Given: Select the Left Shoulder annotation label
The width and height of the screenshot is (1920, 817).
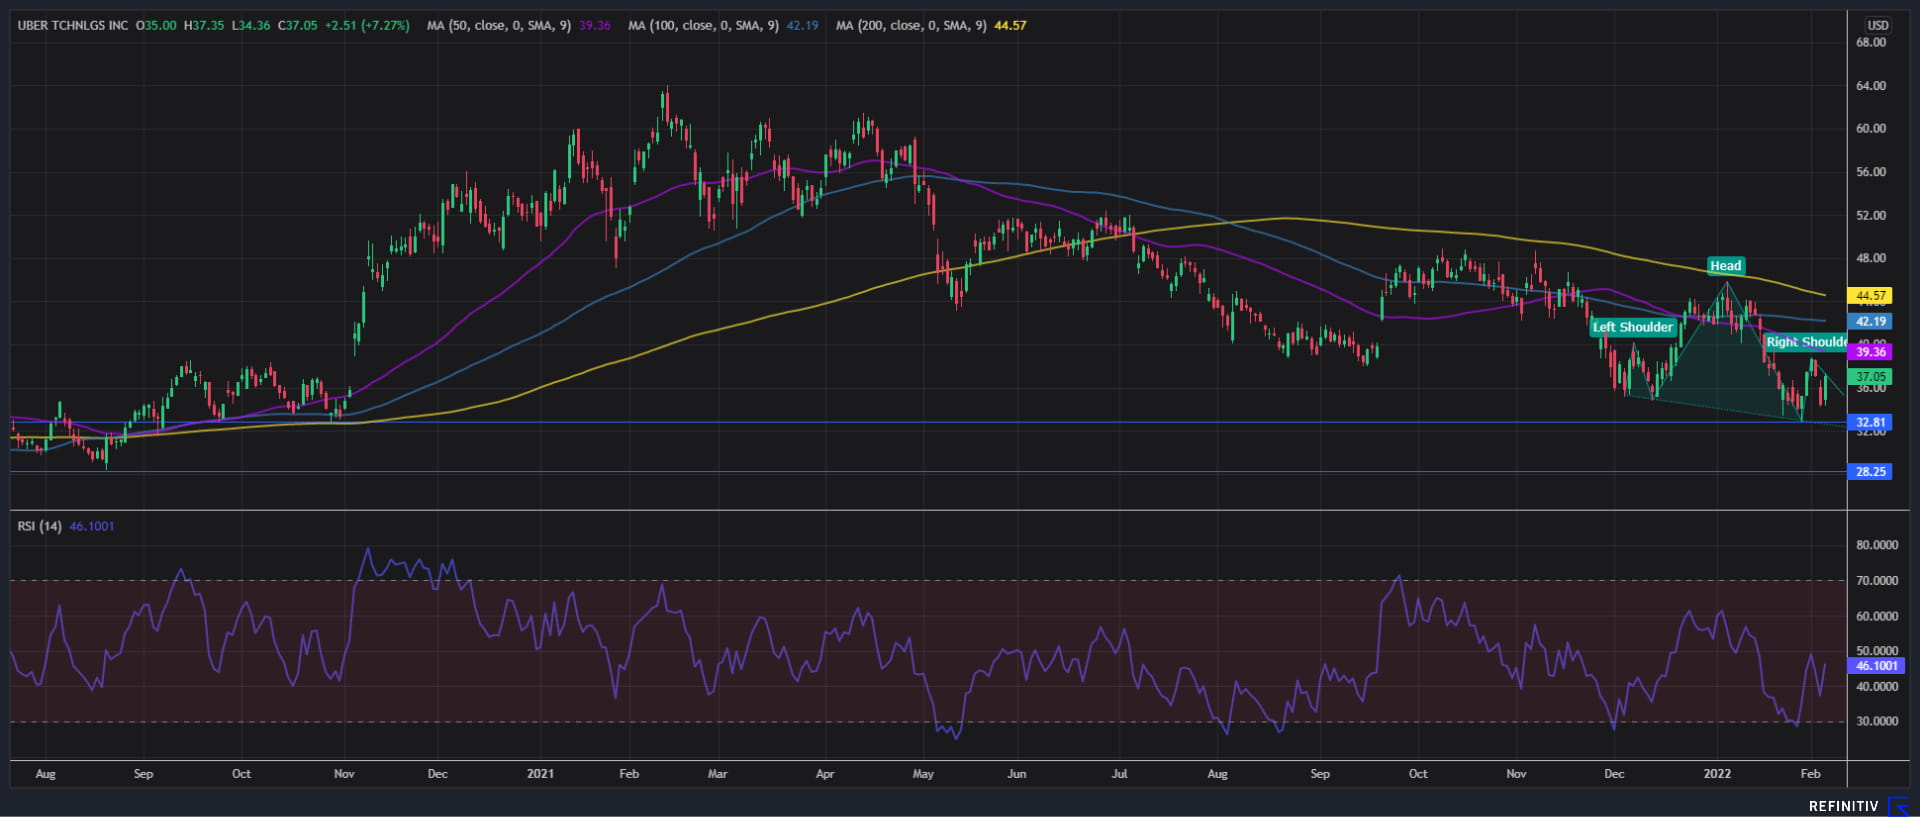Looking at the screenshot, I should coord(1632,327).
